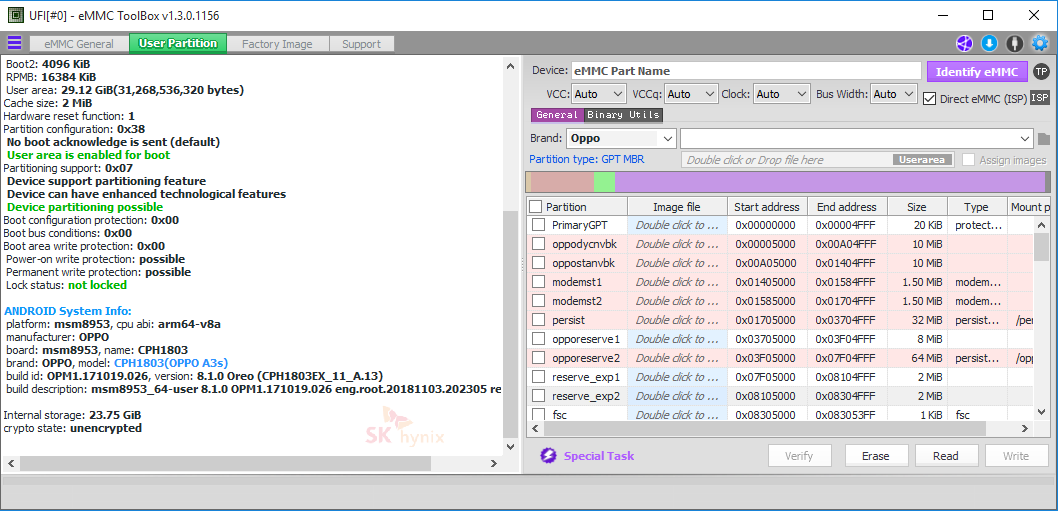Click the opporeserve1 partition name
1058x511 pixels.
[585, 338]
